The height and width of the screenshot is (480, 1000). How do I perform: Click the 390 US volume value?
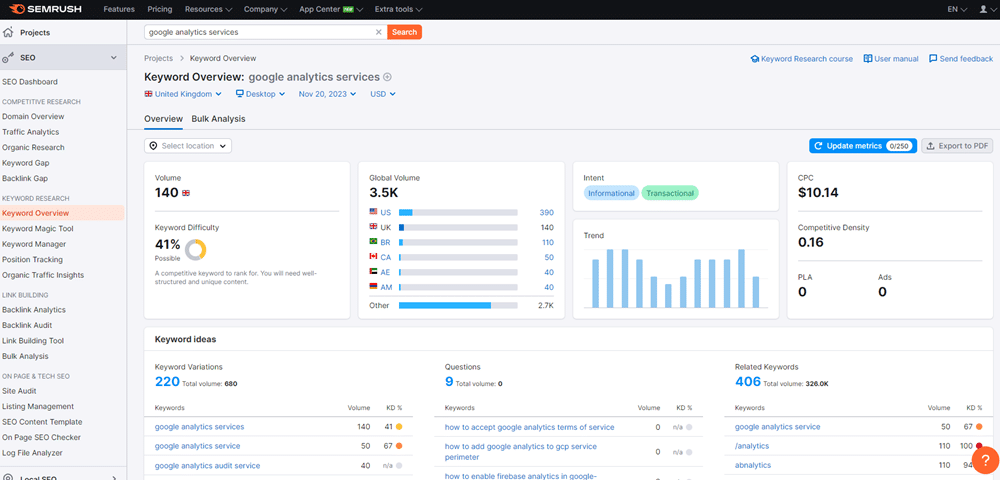click(547, 212)
